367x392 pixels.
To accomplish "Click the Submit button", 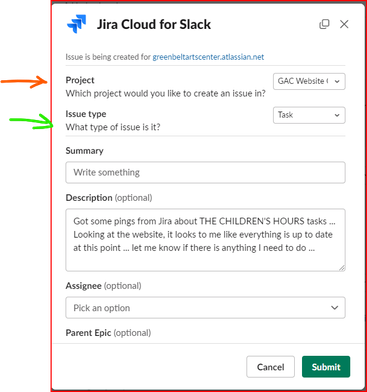I will (326, 367).
